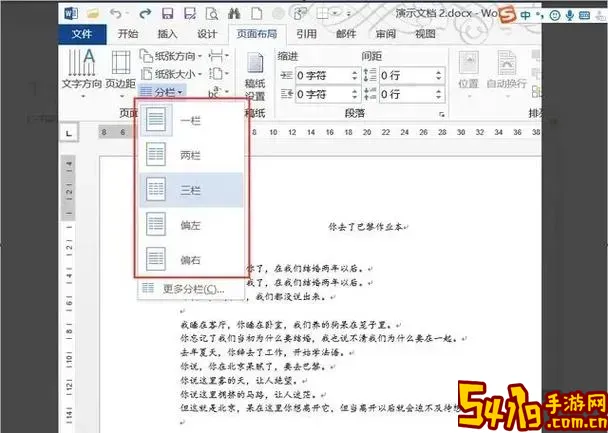Image resolution: width=608 pixels, height=433 pixels.
Task: Open the hyphenation bc dropdown icon
Action: pyautogui.click(x=218, y=92)
